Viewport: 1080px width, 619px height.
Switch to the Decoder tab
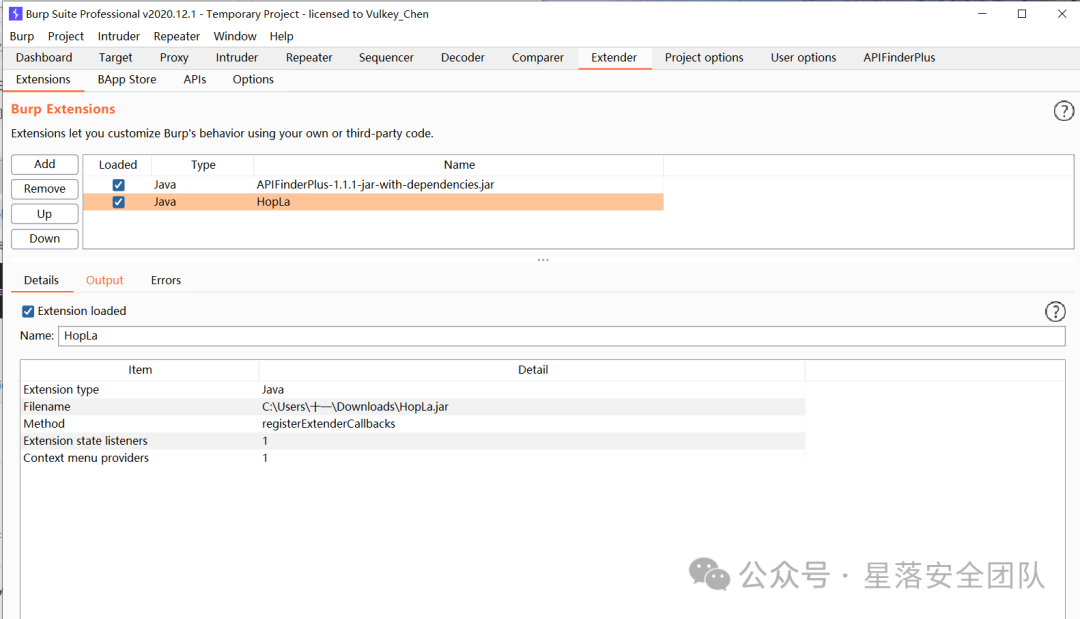pos(462,58)
